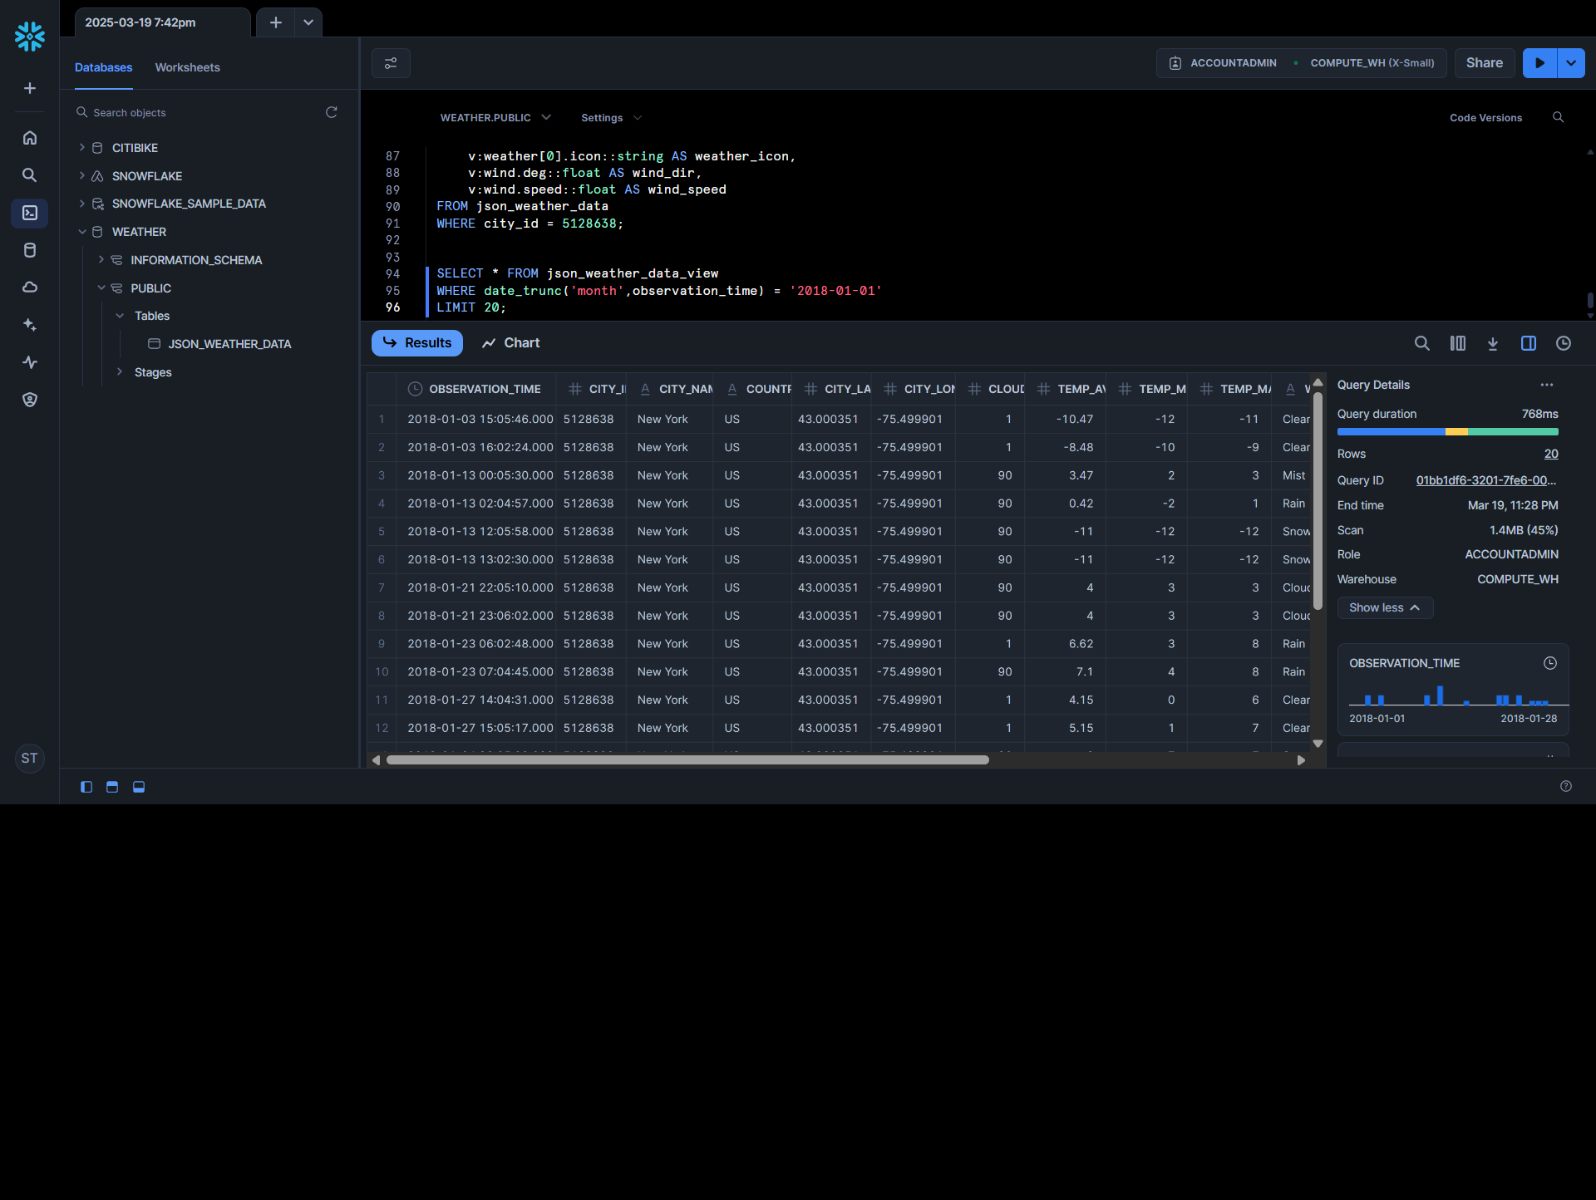The width and height of the screenshot is (1596, 1200).
Task: Refresh the database objects list
Action: pyautogui.click(x=331, y=113)
